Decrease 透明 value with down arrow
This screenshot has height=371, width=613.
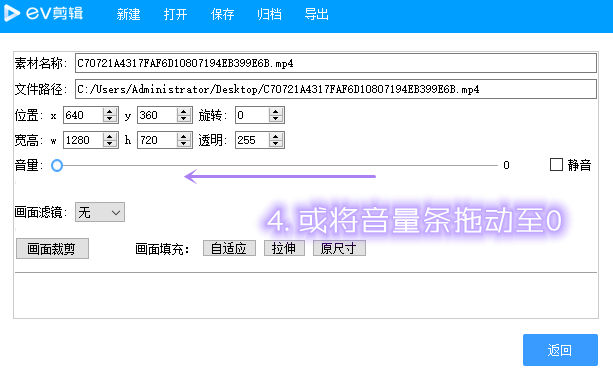coord(276,143)
